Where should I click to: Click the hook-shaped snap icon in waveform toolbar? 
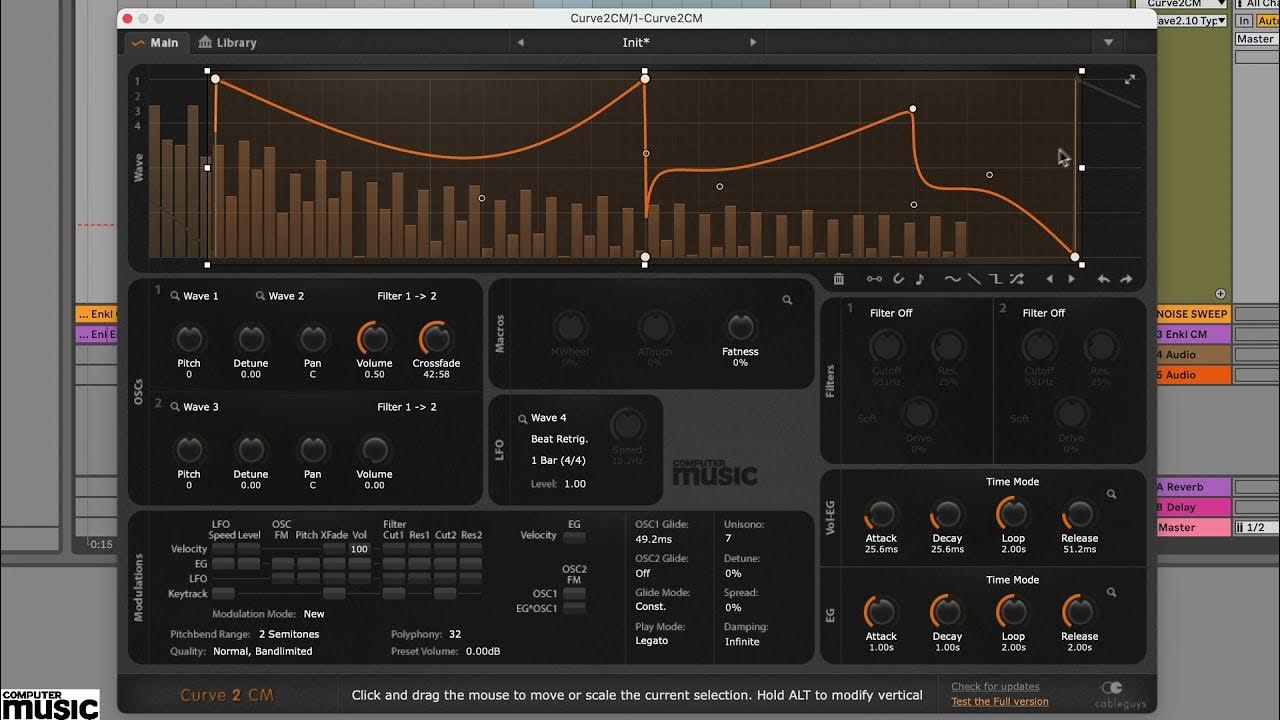[x=898, y=279]
